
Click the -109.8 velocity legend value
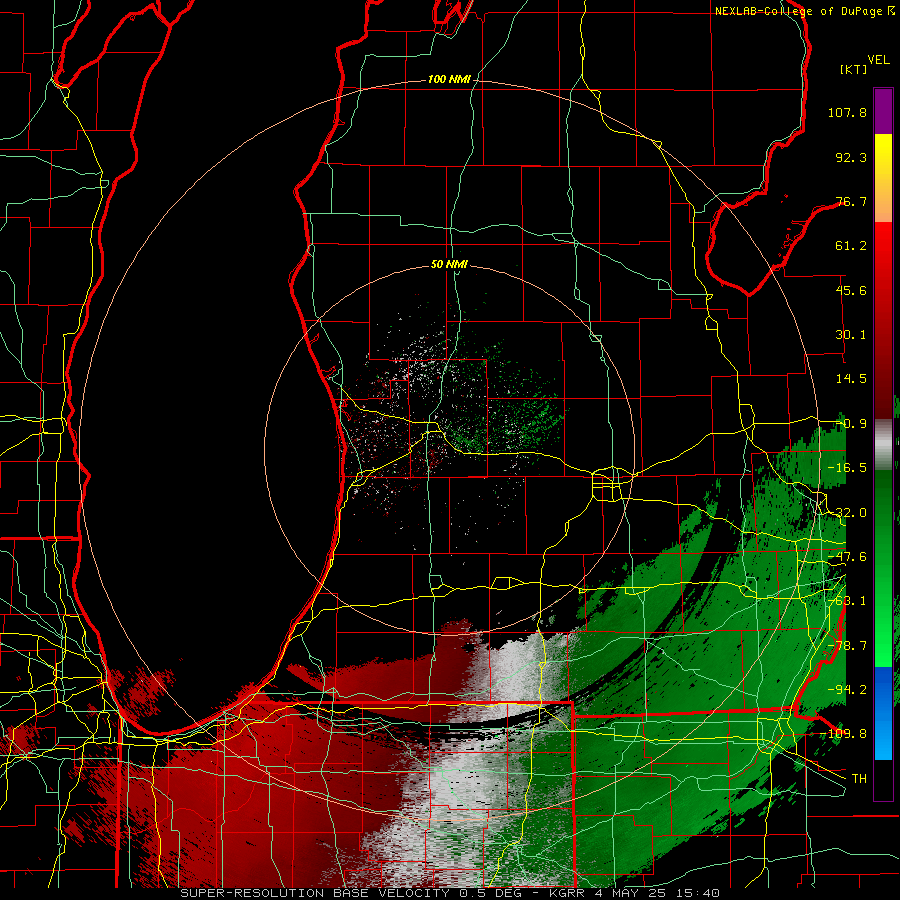[x=844, y=734]
